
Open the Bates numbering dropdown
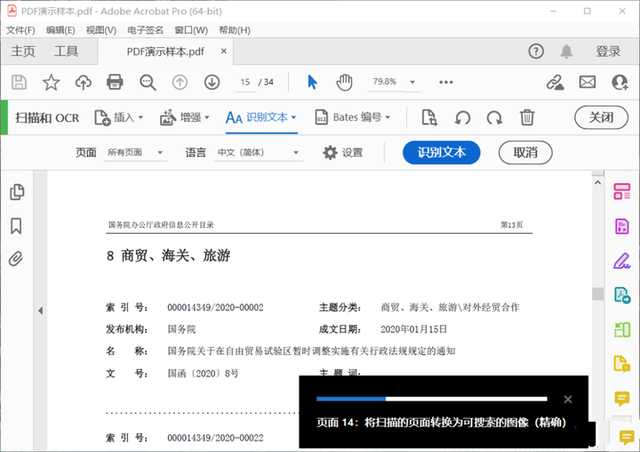pos(353,118)
